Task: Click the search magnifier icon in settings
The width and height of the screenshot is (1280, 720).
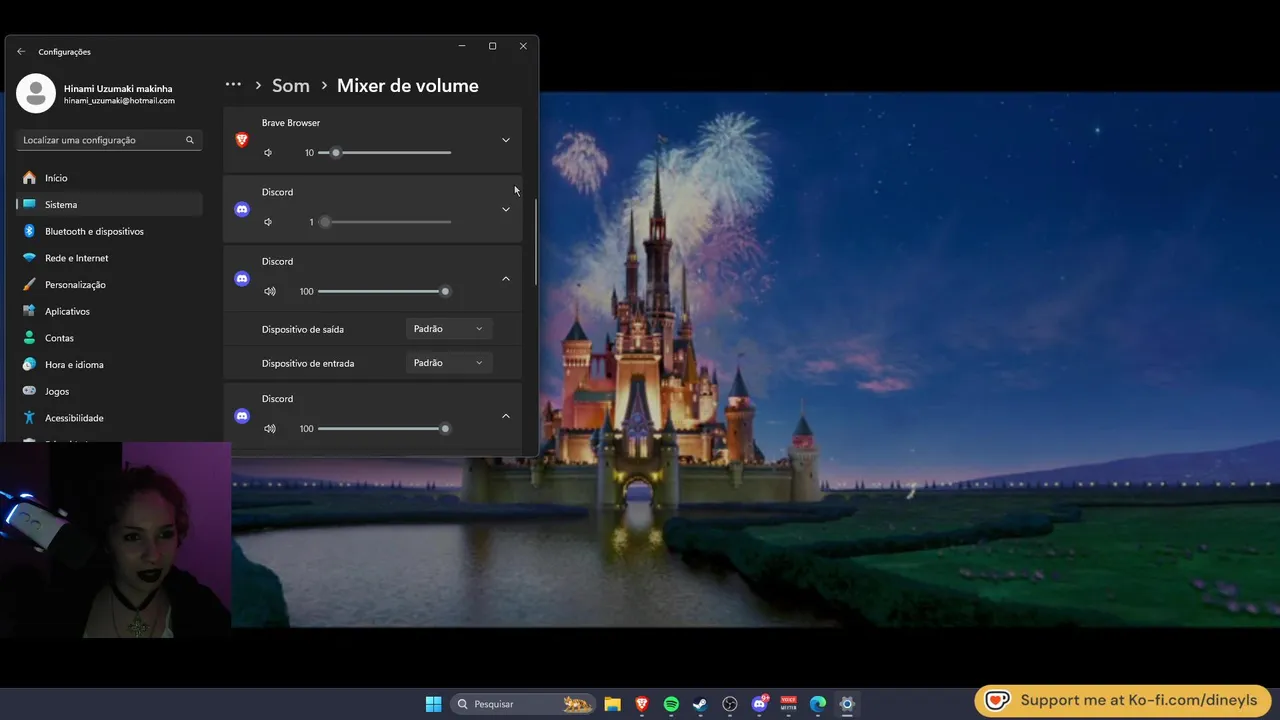Action: coord(190,140)
